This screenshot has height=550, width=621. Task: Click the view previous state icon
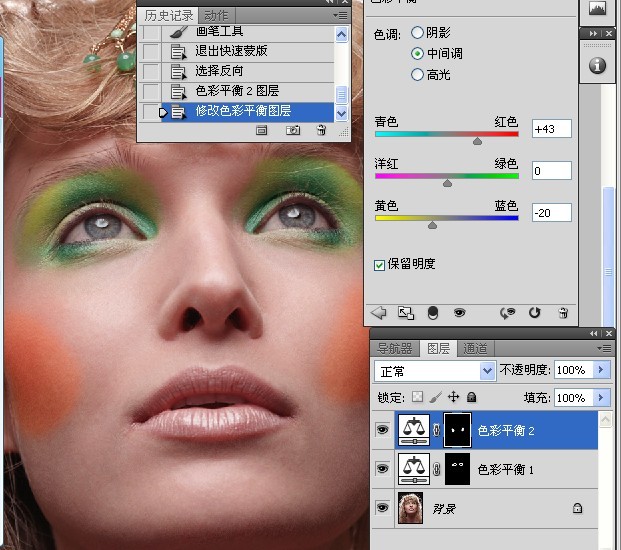(x=507, y=313)
